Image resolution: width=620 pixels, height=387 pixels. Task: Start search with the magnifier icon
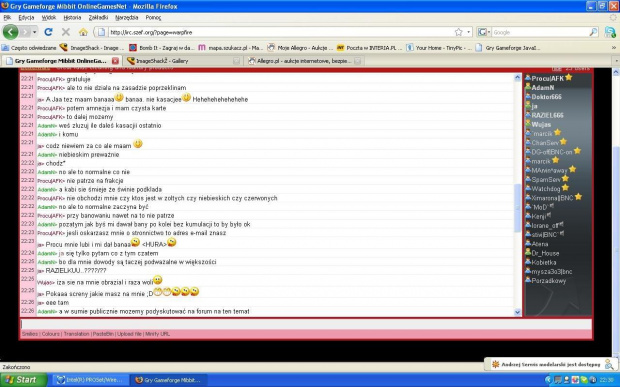(x=593, y=32)
